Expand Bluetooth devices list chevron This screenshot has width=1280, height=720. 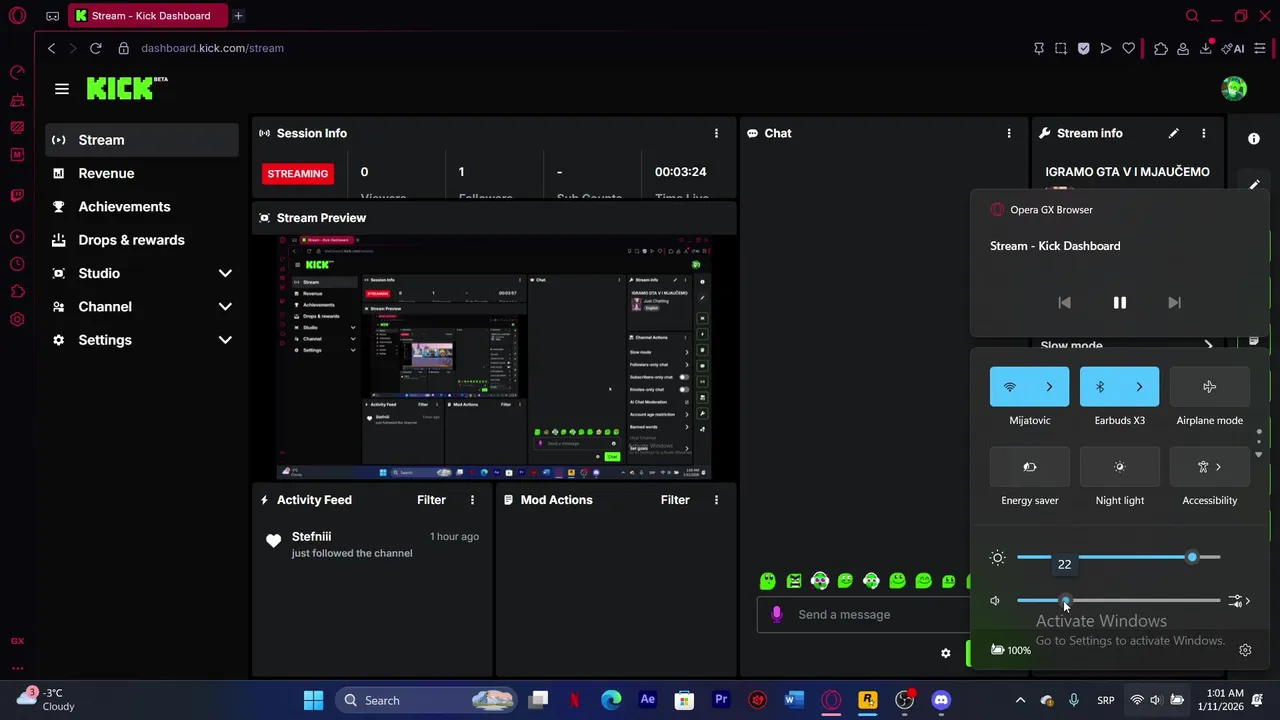pos(1139,387)
